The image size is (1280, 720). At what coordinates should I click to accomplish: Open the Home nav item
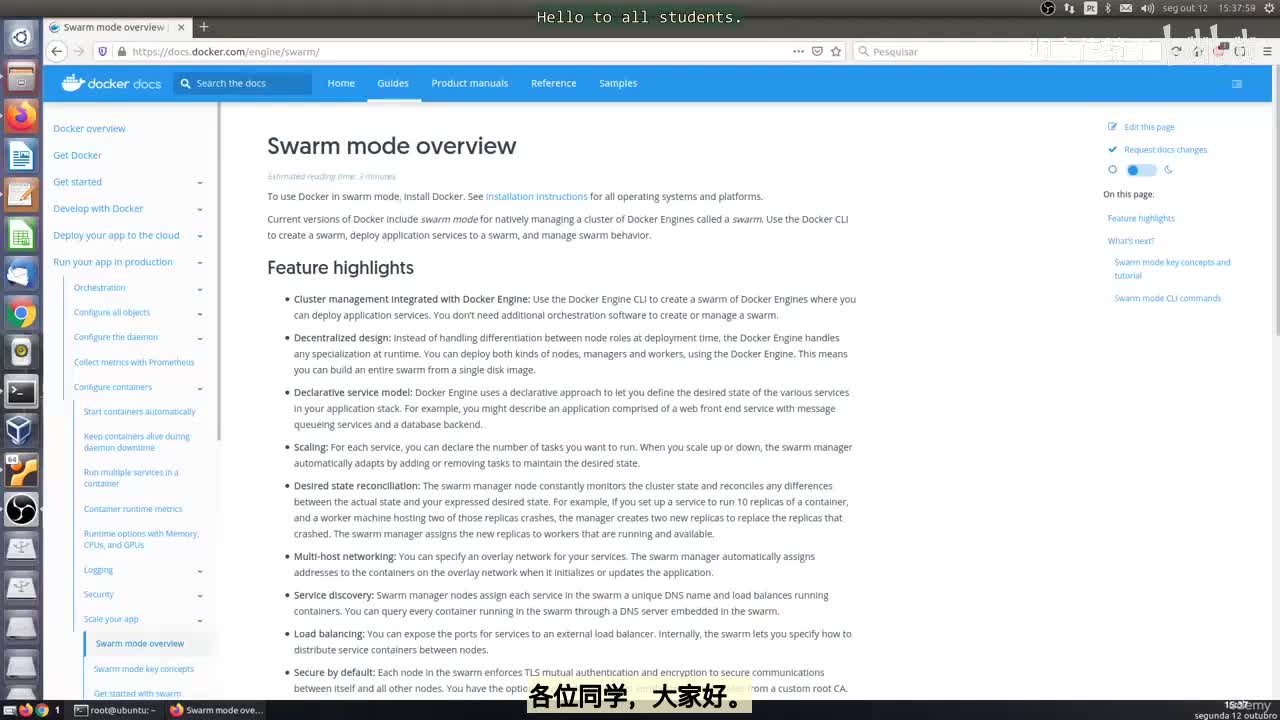pyautogui.click(x=341, y=83)
